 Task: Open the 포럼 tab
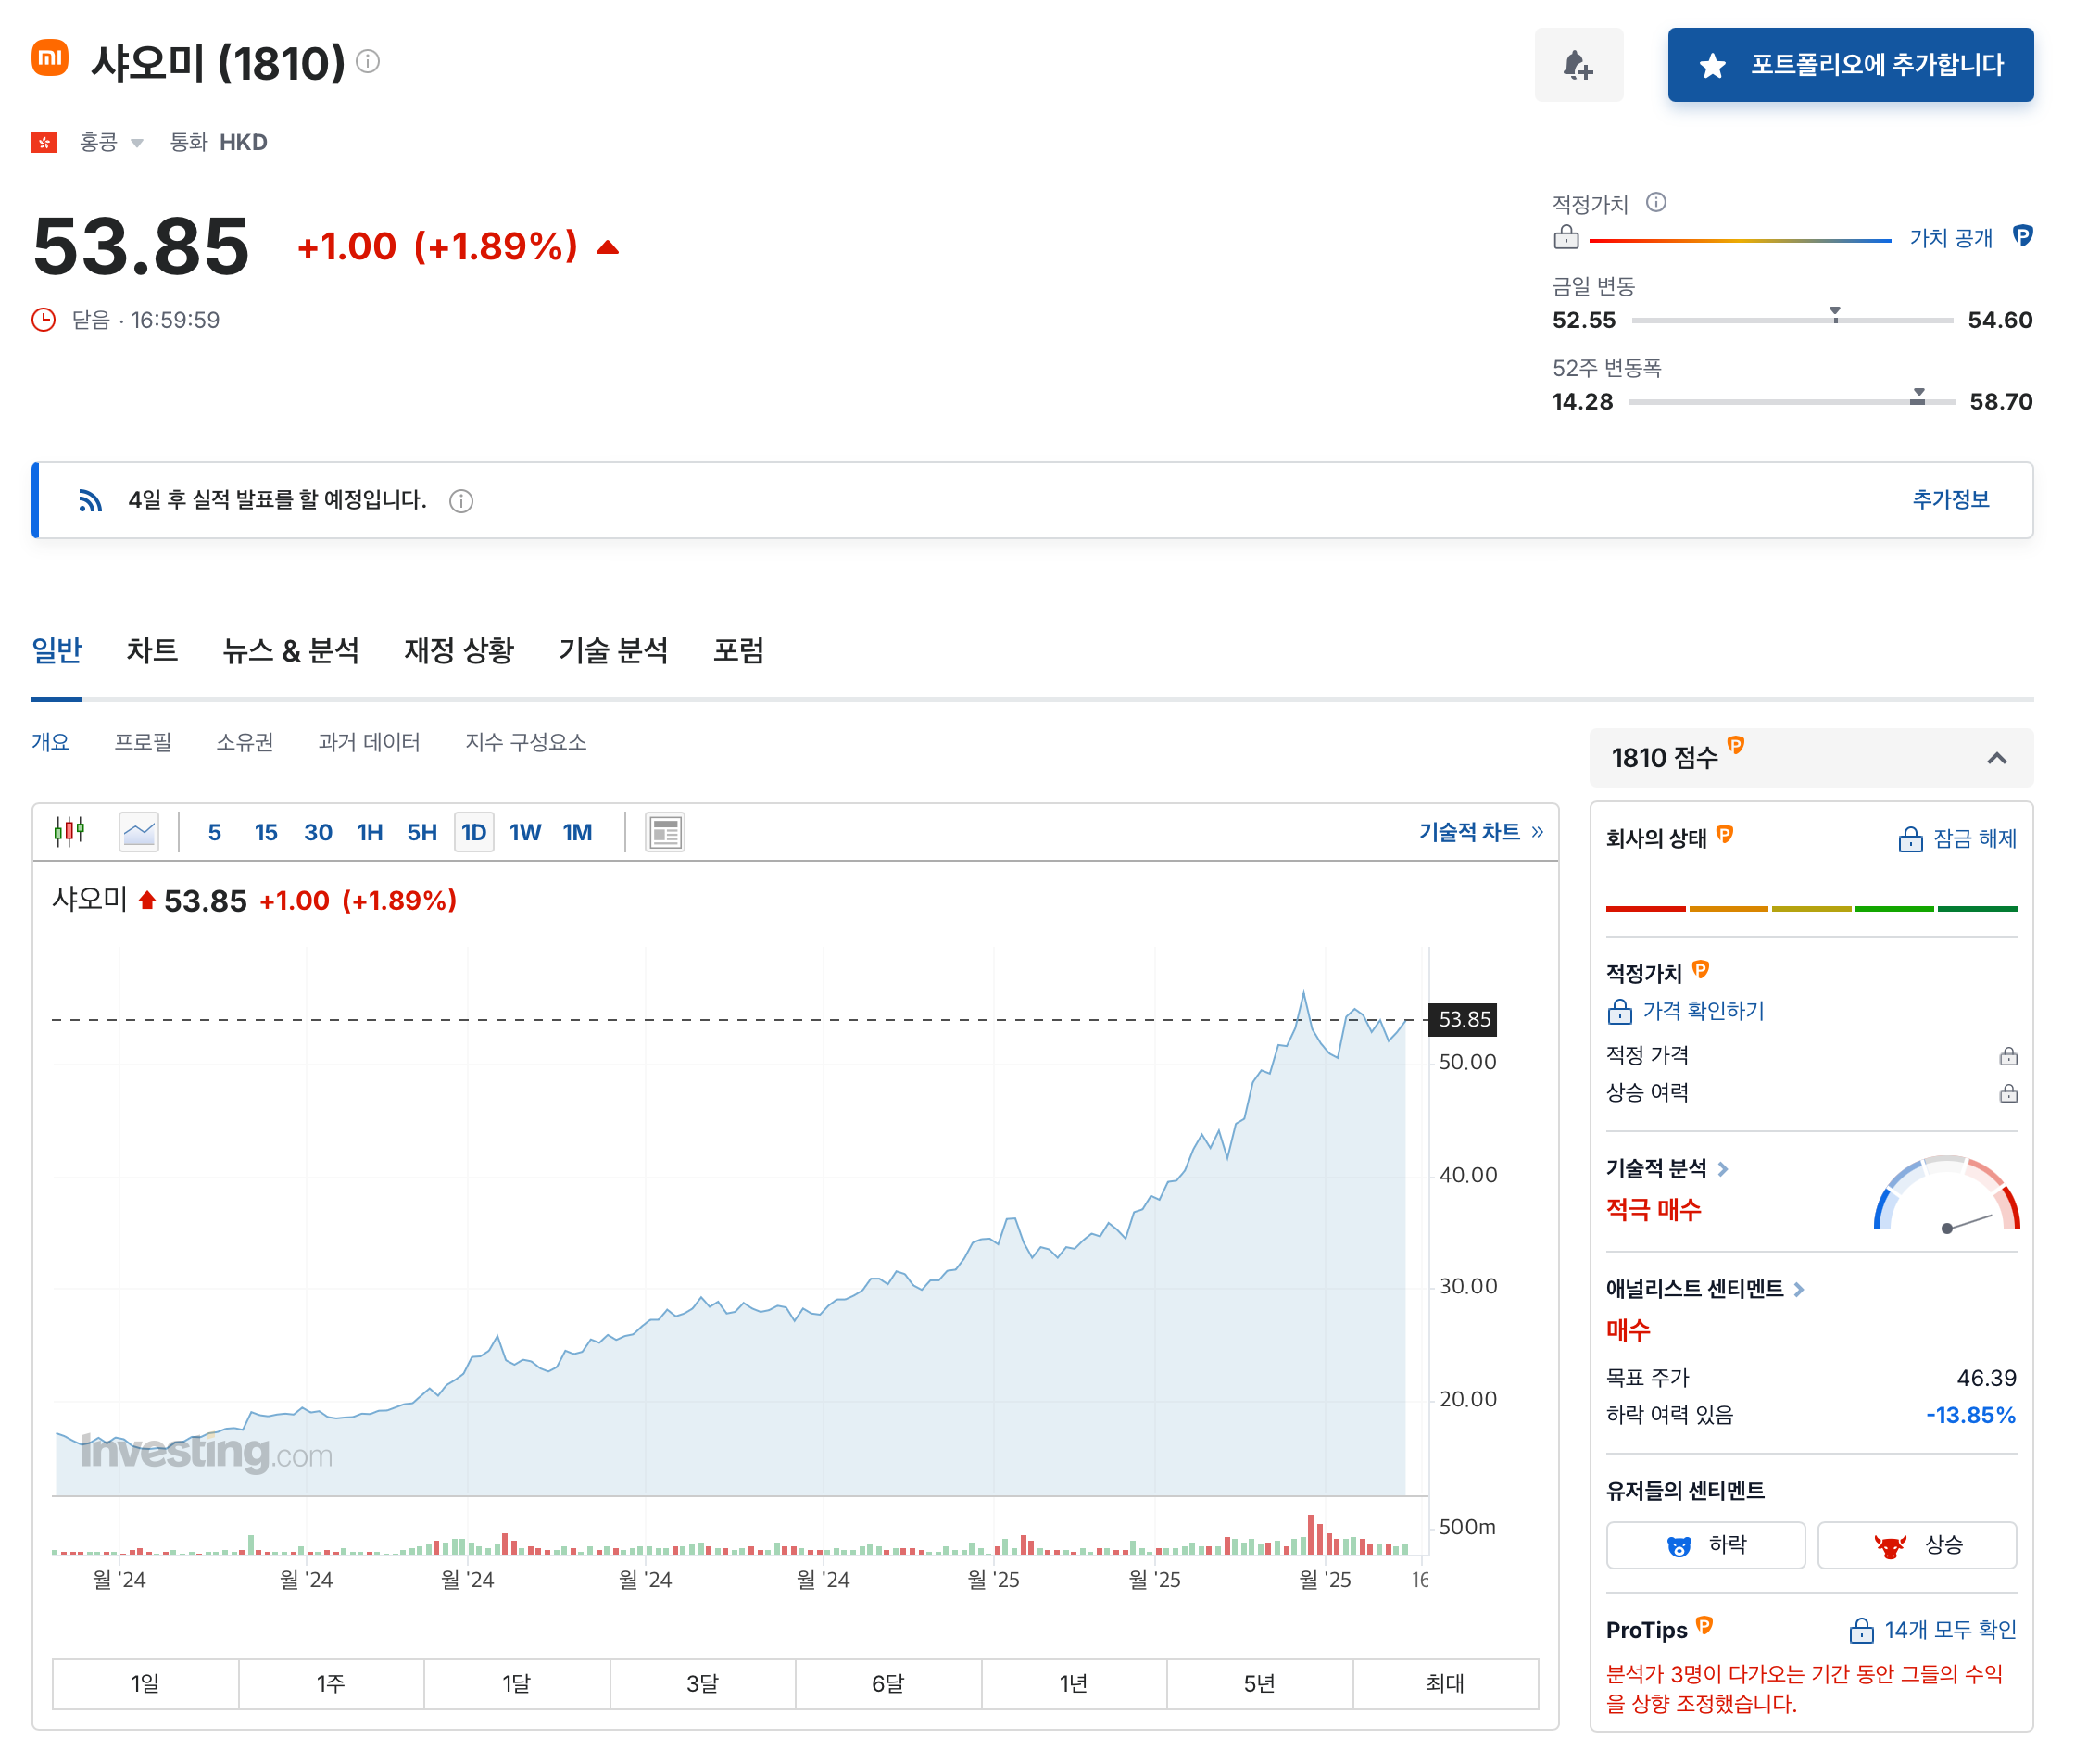(738, 650)
